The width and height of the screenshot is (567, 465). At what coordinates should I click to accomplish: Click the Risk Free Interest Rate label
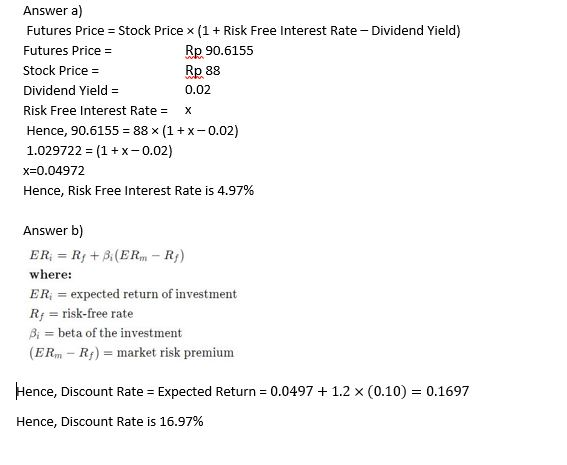(x=95, y=110)
